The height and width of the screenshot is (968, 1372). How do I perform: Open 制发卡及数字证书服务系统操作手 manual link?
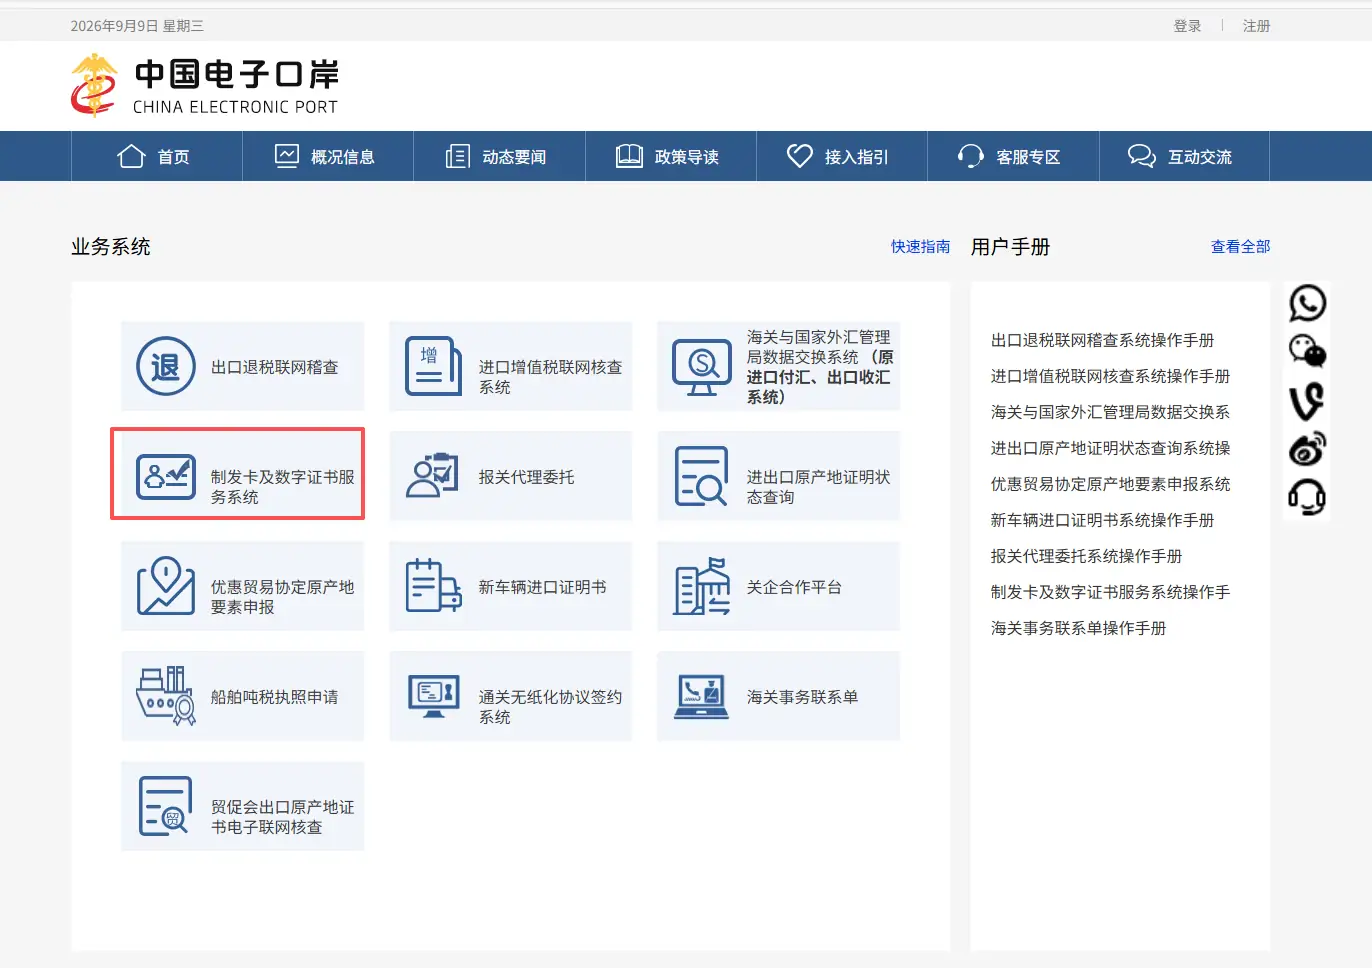coord(1110,592)
